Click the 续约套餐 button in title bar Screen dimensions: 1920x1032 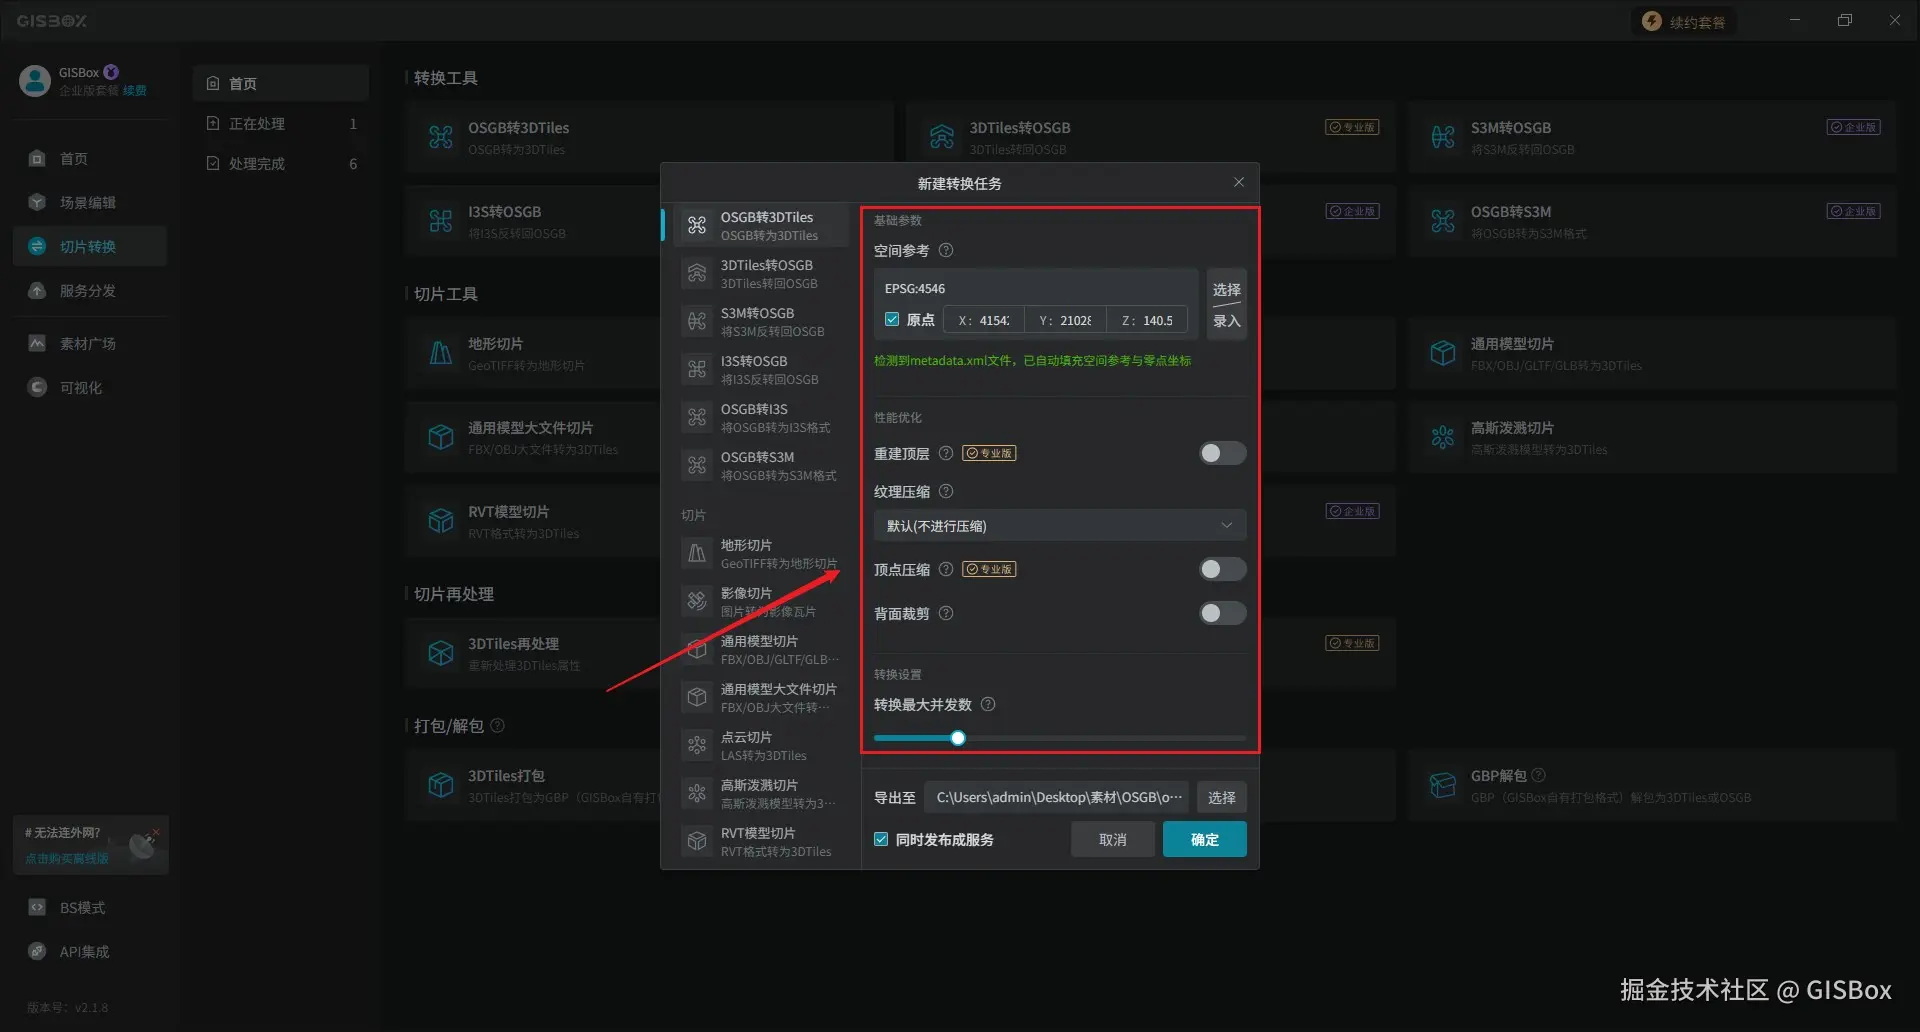coord(1685,22)
